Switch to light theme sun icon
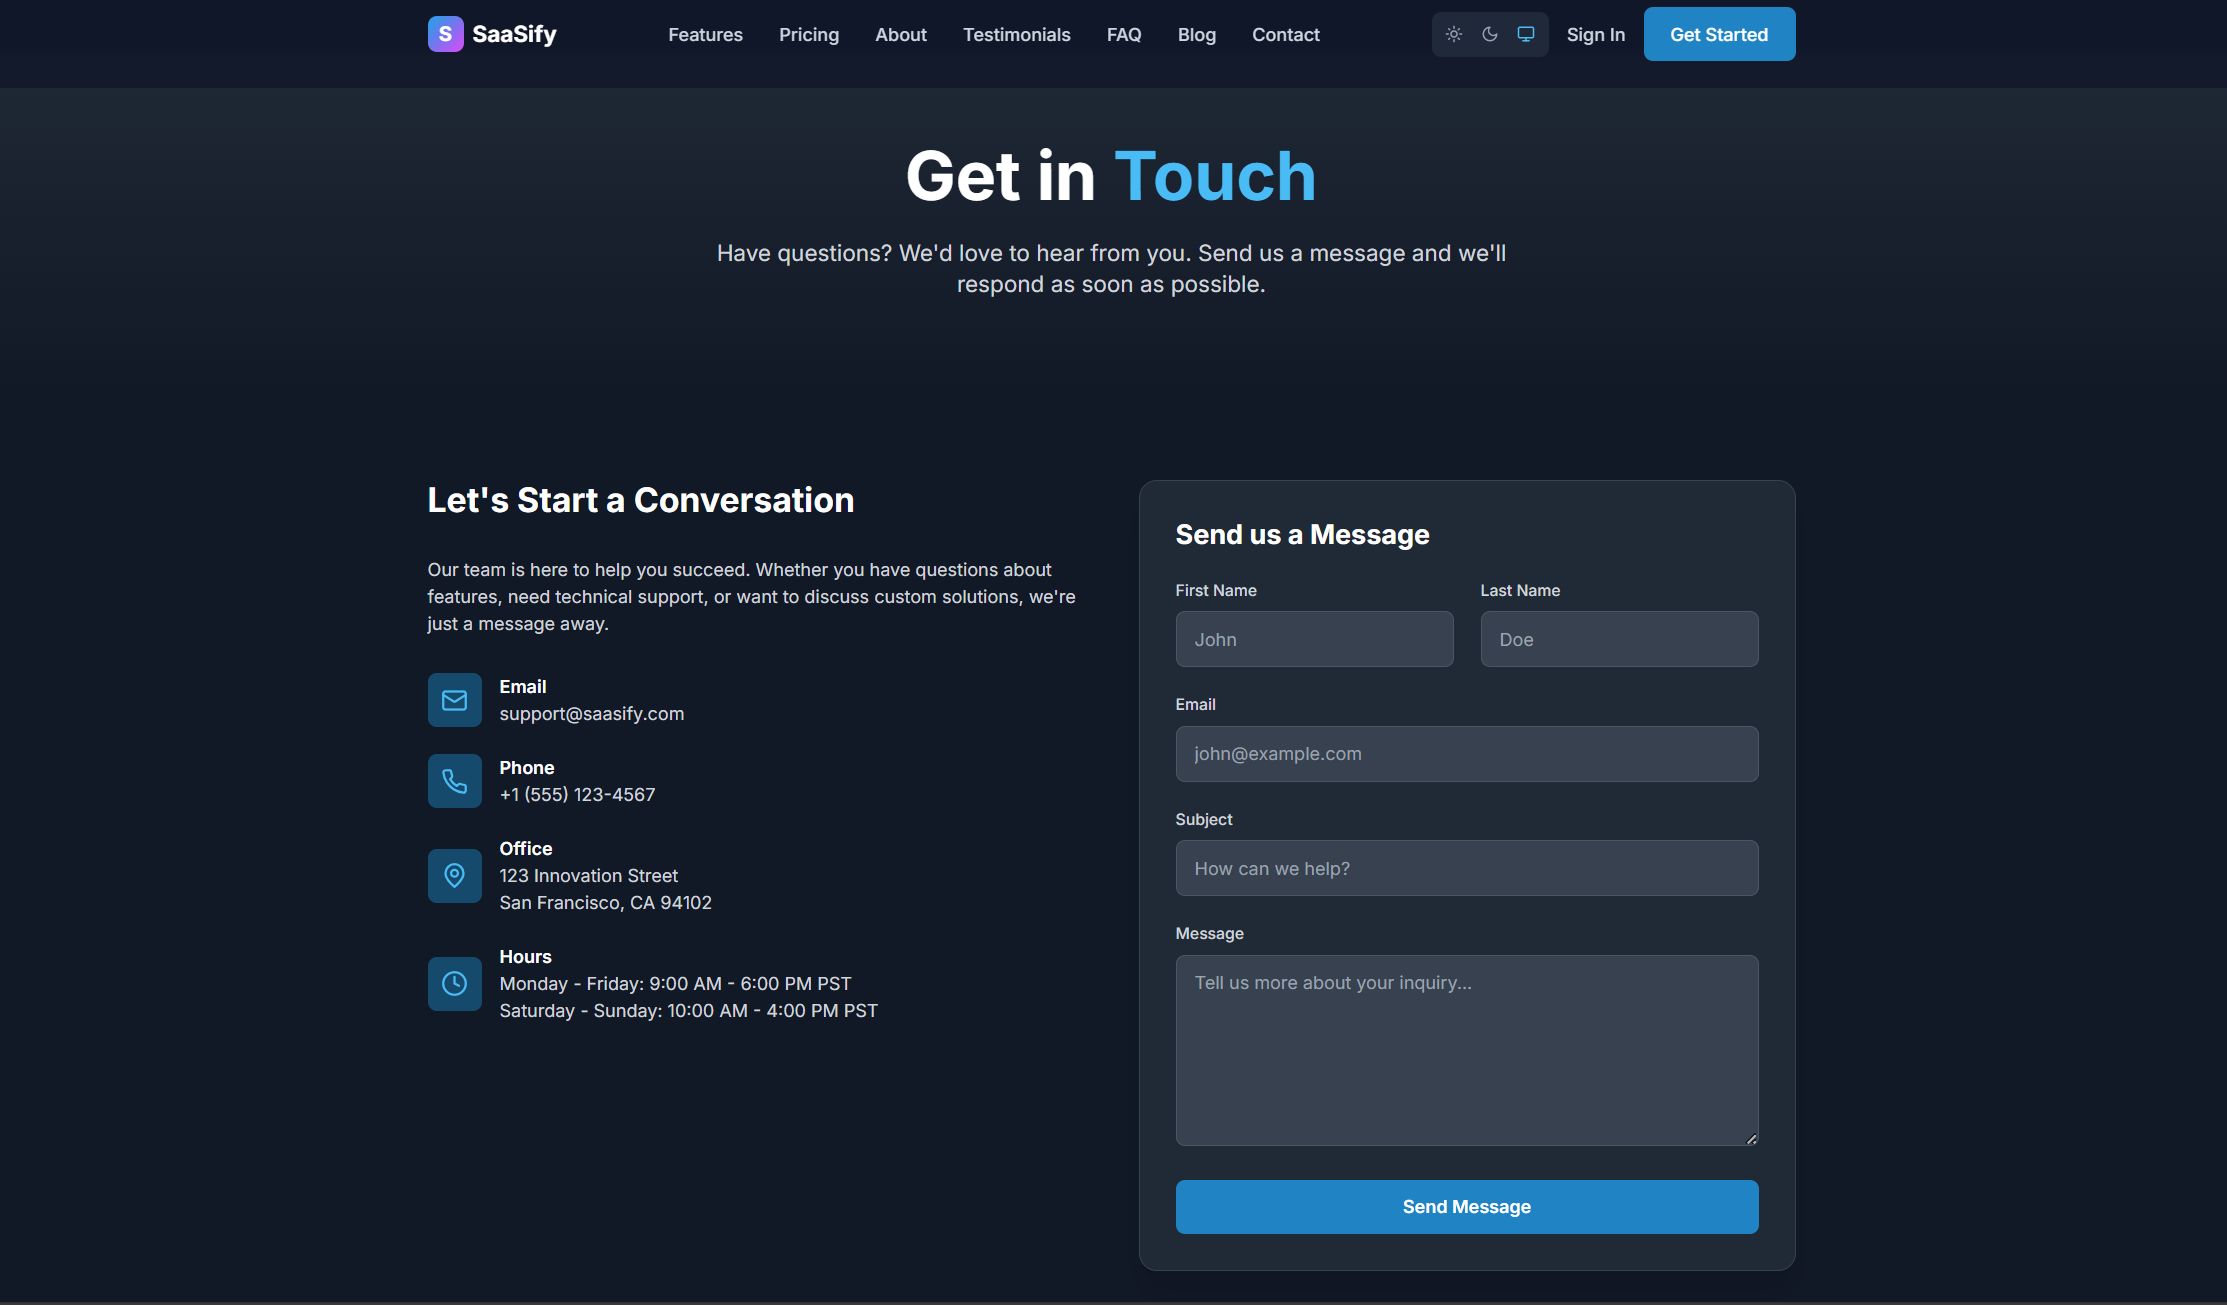Screen dimensions: 2227x1305 coord(1454,34)
